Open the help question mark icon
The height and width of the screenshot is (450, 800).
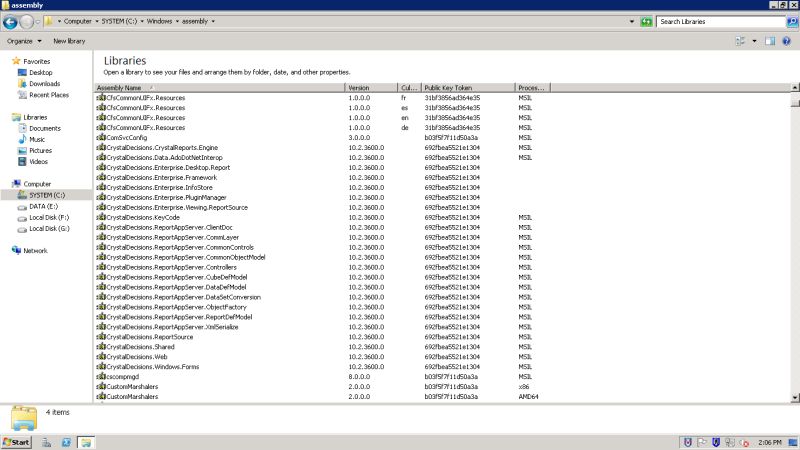(786, 41)
